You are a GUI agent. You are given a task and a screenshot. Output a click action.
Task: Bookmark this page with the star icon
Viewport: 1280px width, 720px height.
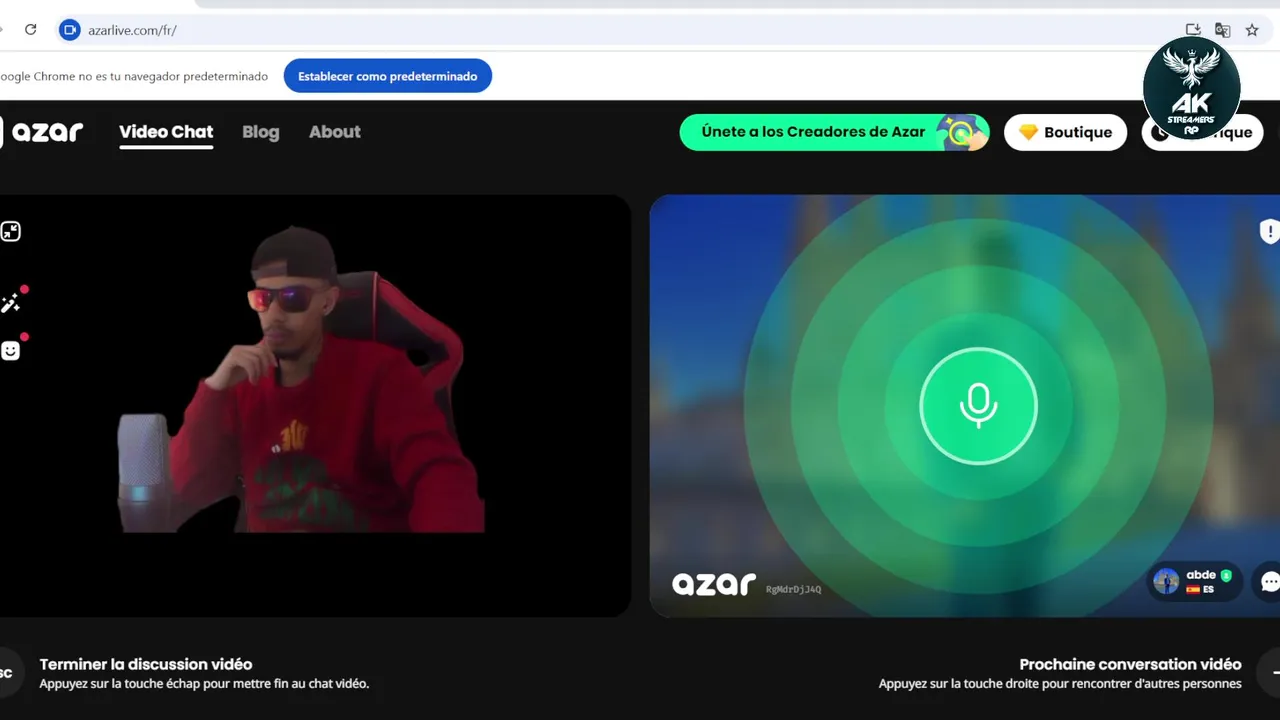click(1252, 30)
